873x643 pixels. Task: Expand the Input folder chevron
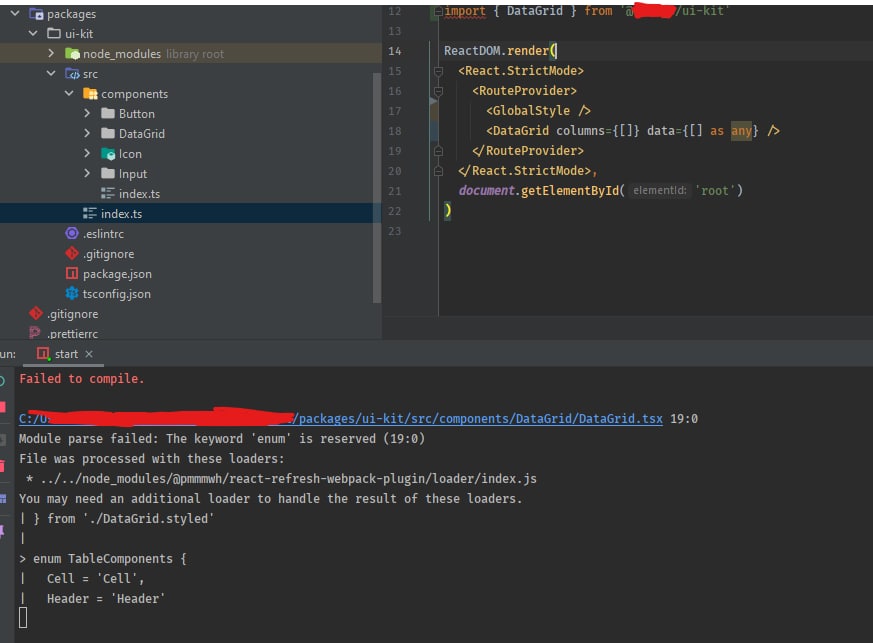coord(87,173)
